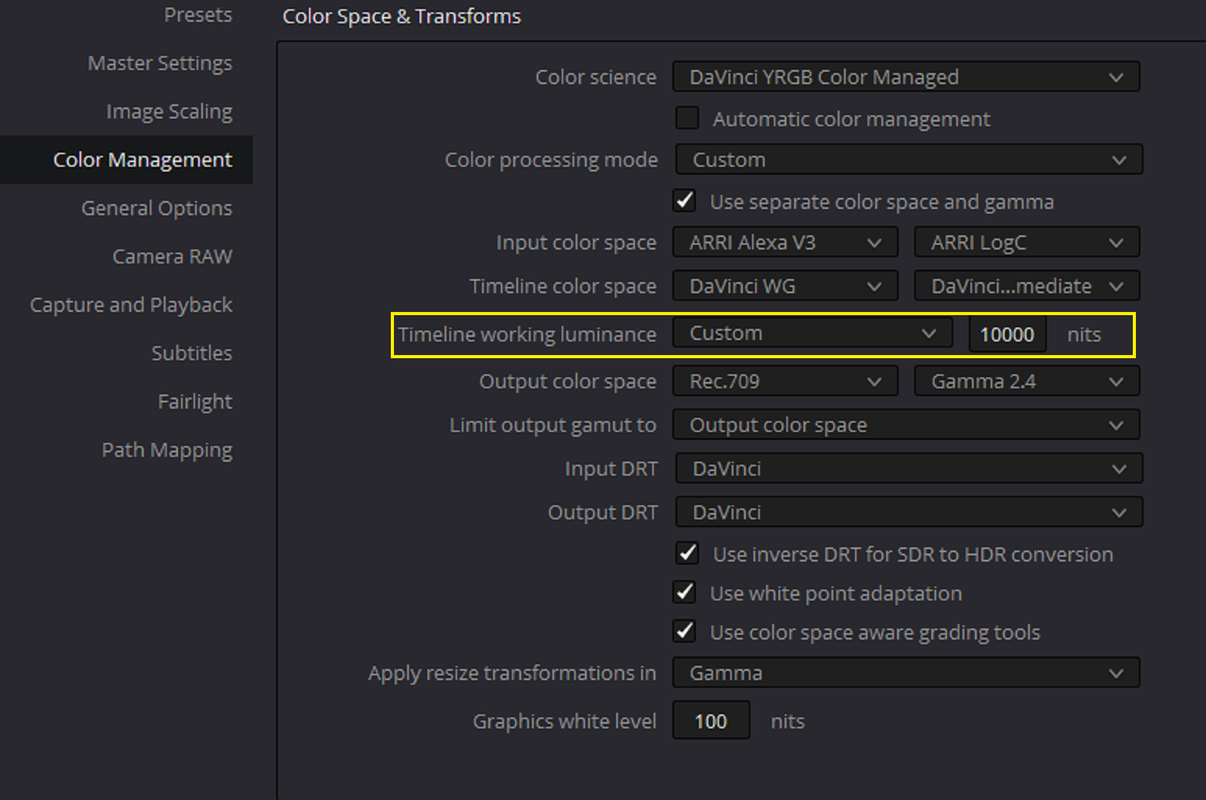
Task: Open the Output DRT dropdown
Action: pyautogui.click(x=909, y=512)
